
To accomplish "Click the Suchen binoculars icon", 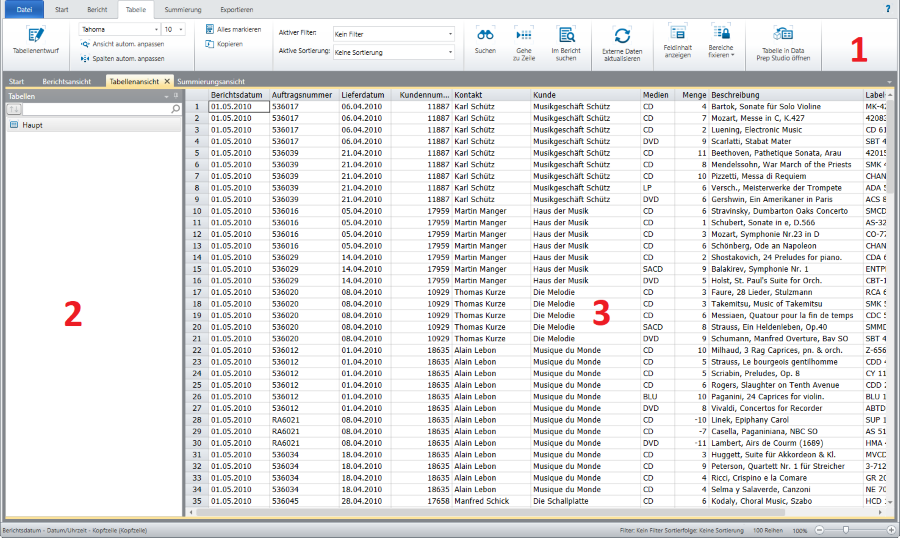I will [x=485, y=35].
